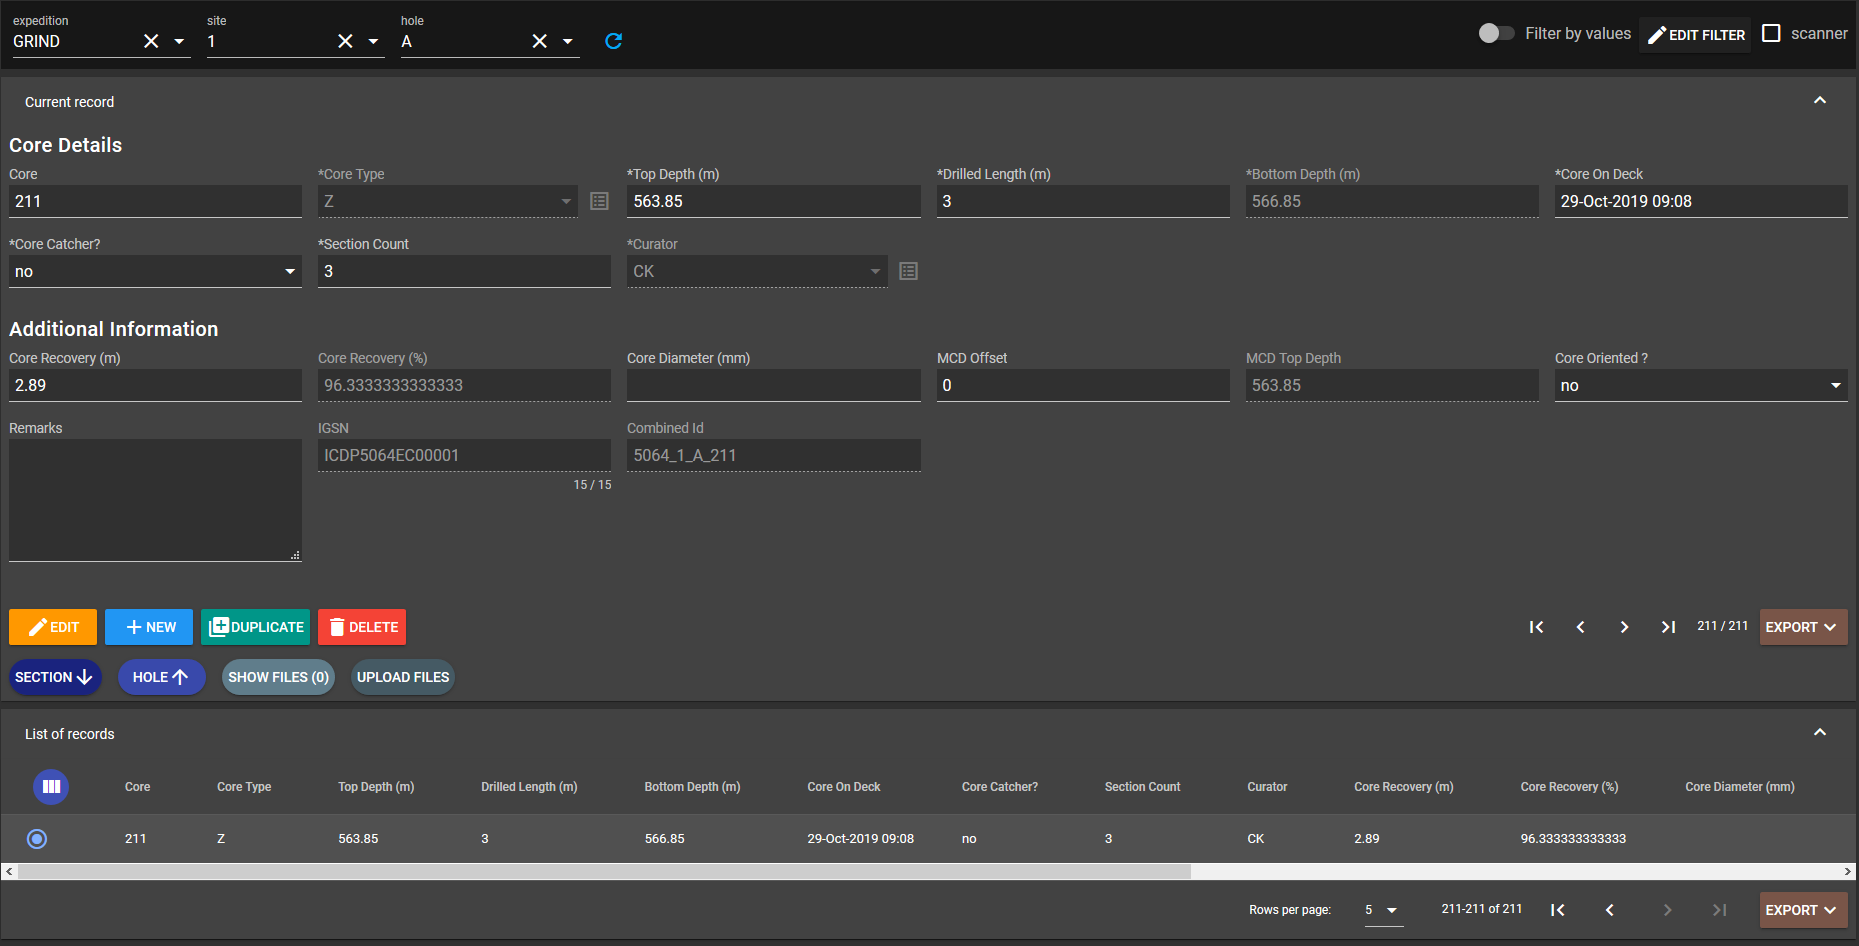Jump to the first record using pagination

tap(1537, 627)
